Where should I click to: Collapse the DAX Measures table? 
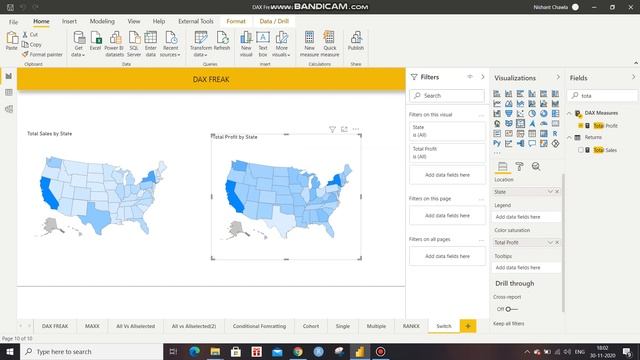pyautogui.click(x=570, y=113)
